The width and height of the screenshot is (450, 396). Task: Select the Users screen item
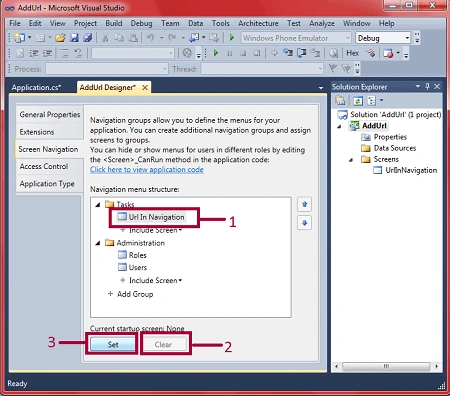[132, 267]
